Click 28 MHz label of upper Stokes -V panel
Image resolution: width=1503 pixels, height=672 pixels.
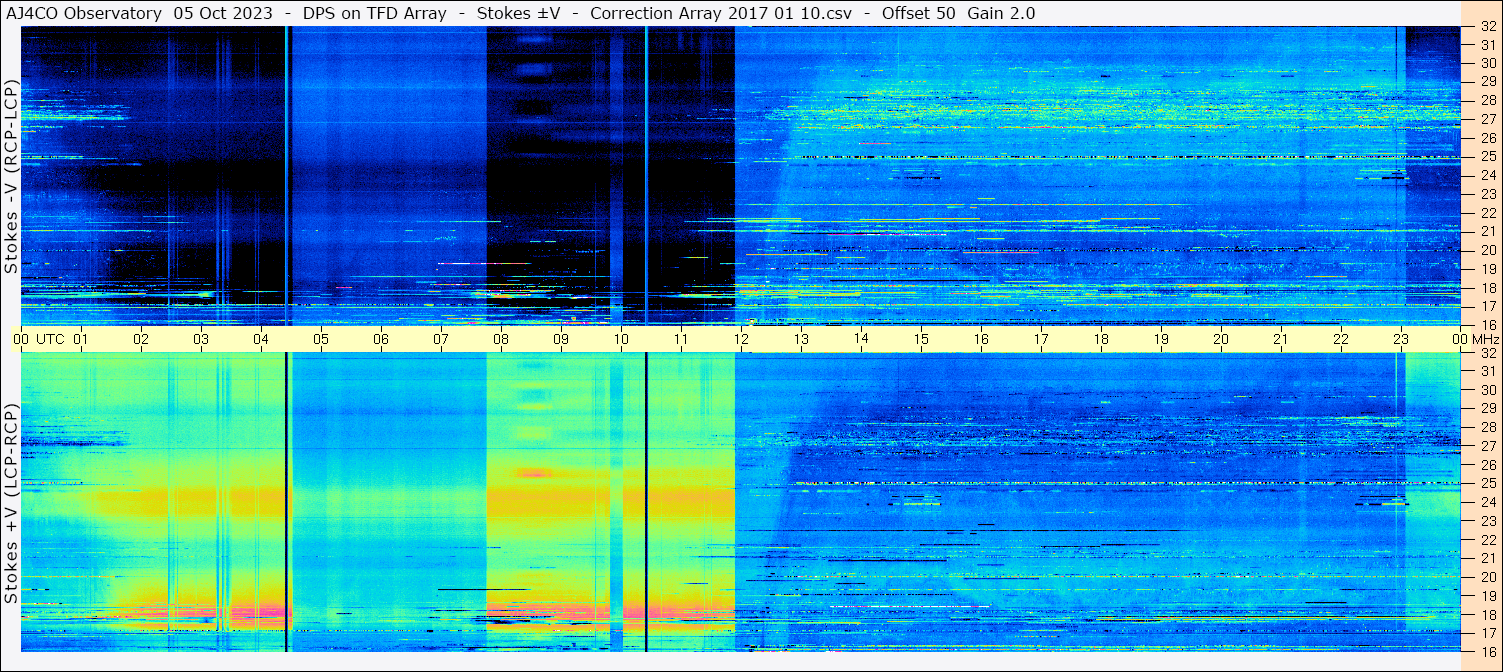pyautogui.click(x=1487, y=101)
